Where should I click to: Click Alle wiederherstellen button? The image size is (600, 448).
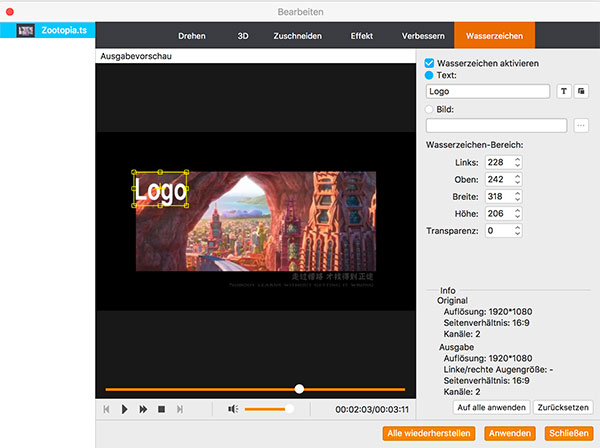tap(429, 433)
